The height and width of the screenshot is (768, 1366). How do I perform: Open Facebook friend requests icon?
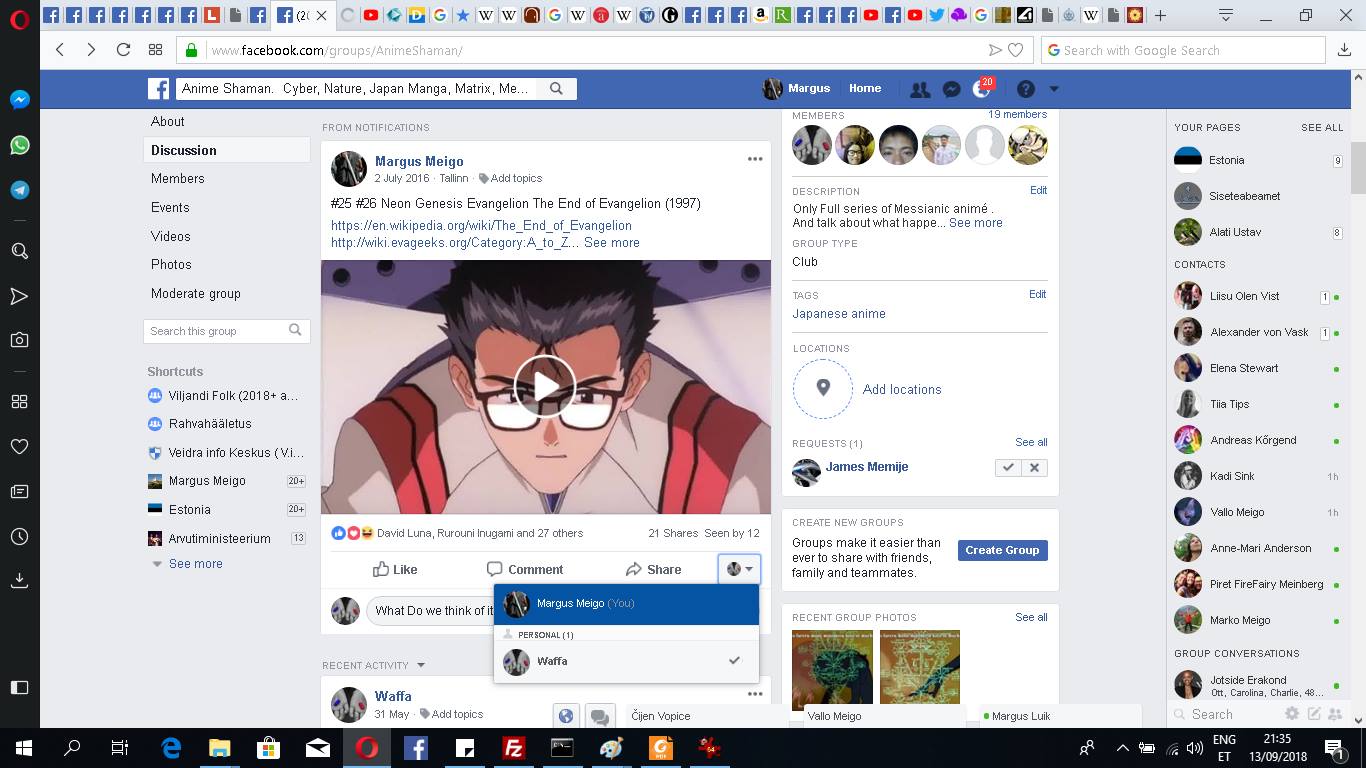click(x=920, y=89)
